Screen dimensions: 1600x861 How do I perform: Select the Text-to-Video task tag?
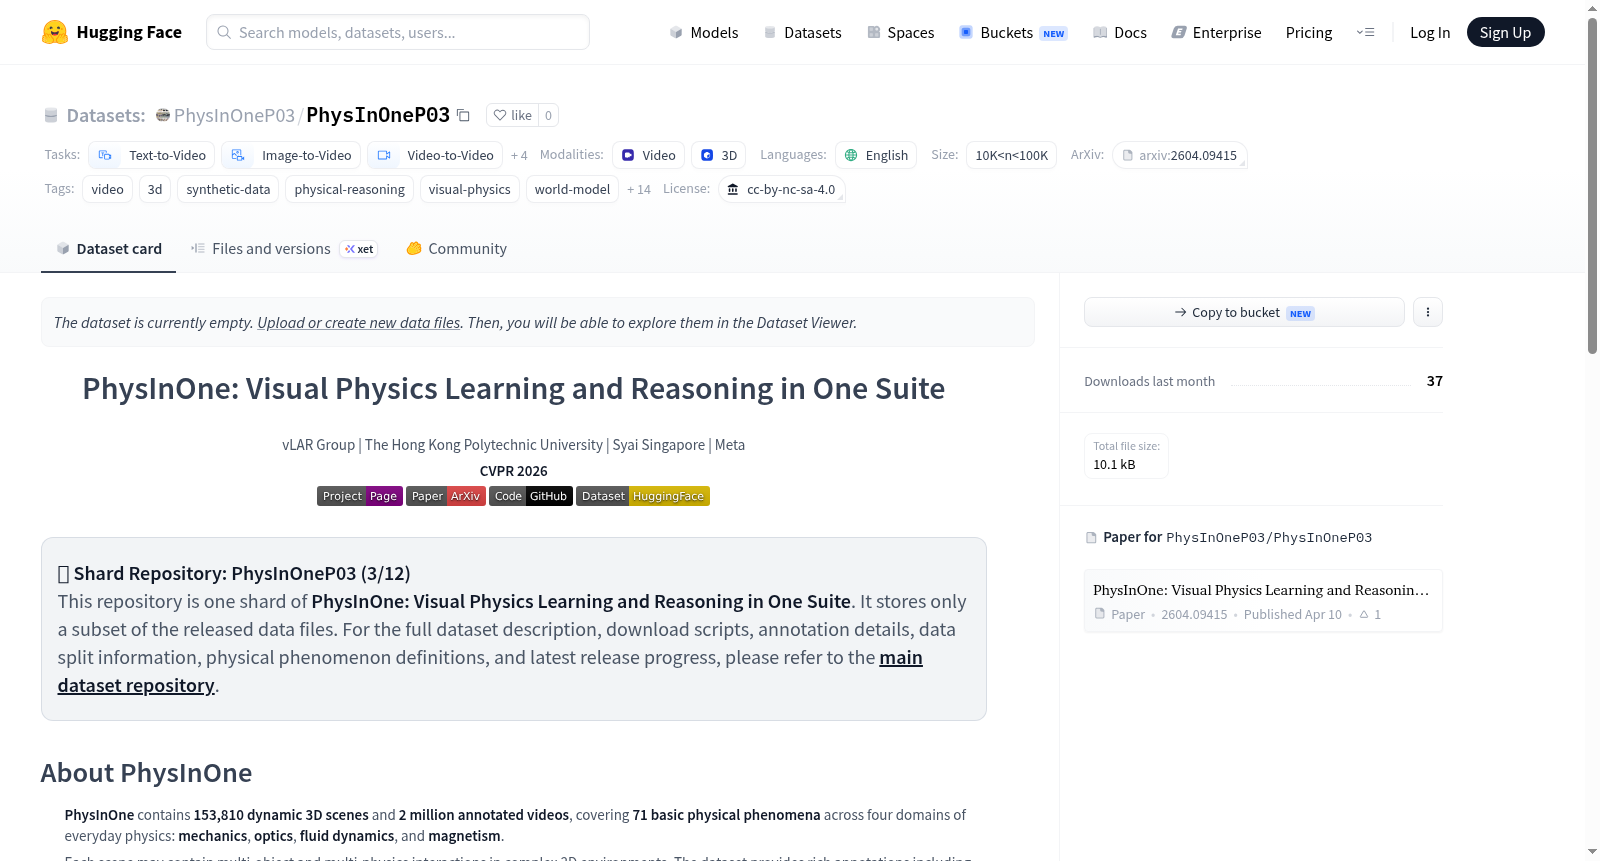[x=151, y=155]
